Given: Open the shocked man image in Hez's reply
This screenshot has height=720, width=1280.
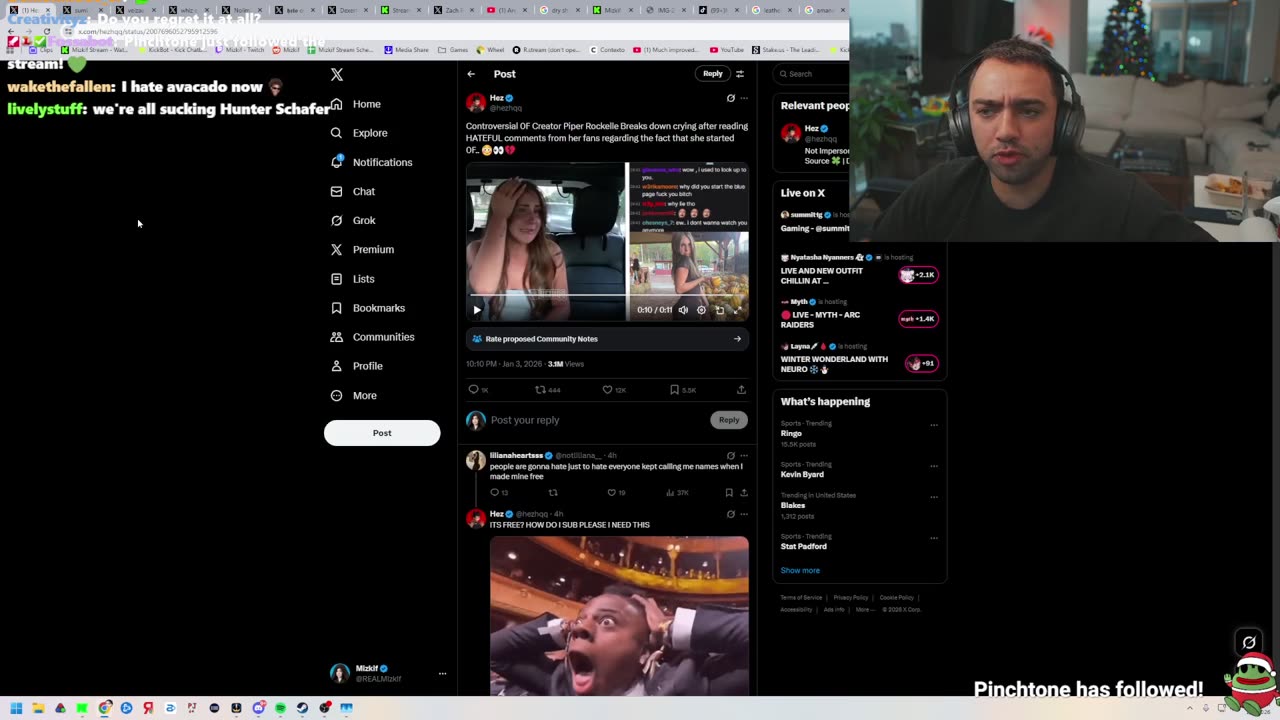Looking at the screenshot, I should pos(619,616).
